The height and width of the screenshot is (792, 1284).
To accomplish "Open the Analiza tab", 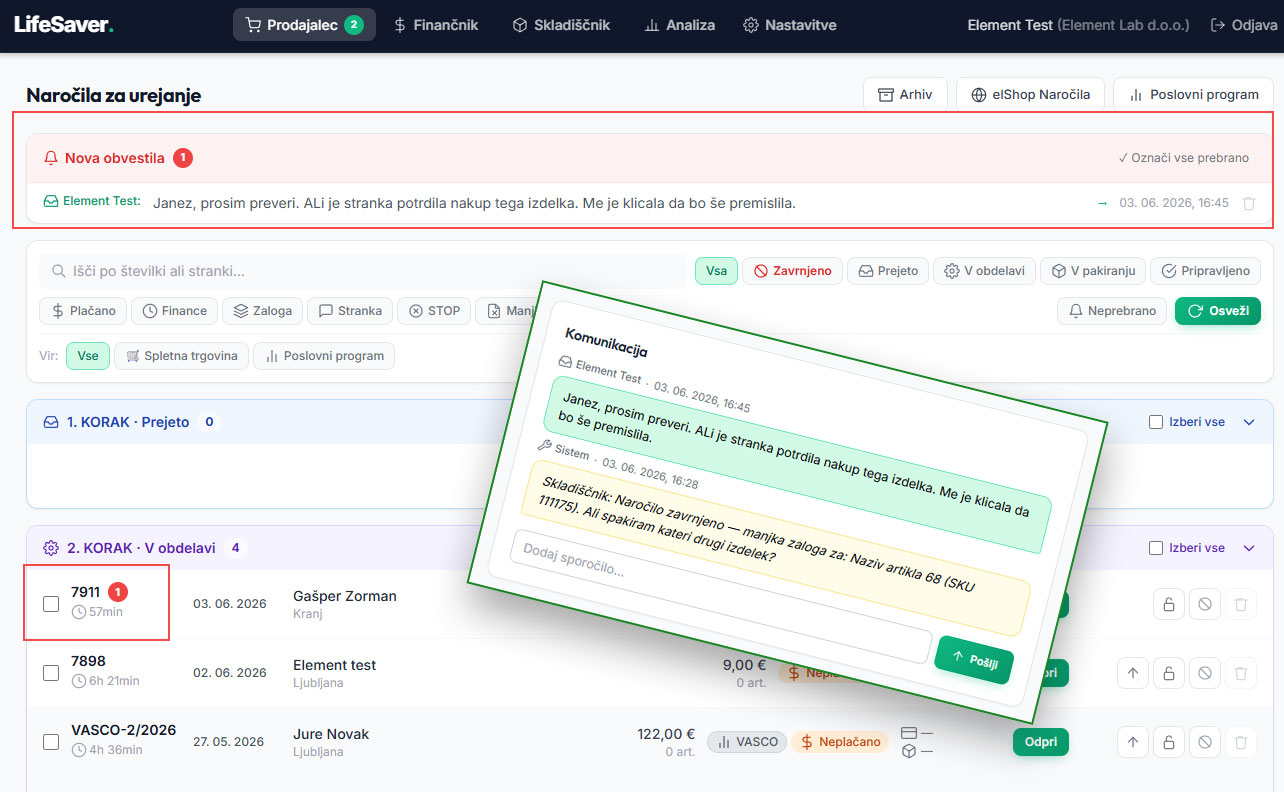I will (680, 25).
